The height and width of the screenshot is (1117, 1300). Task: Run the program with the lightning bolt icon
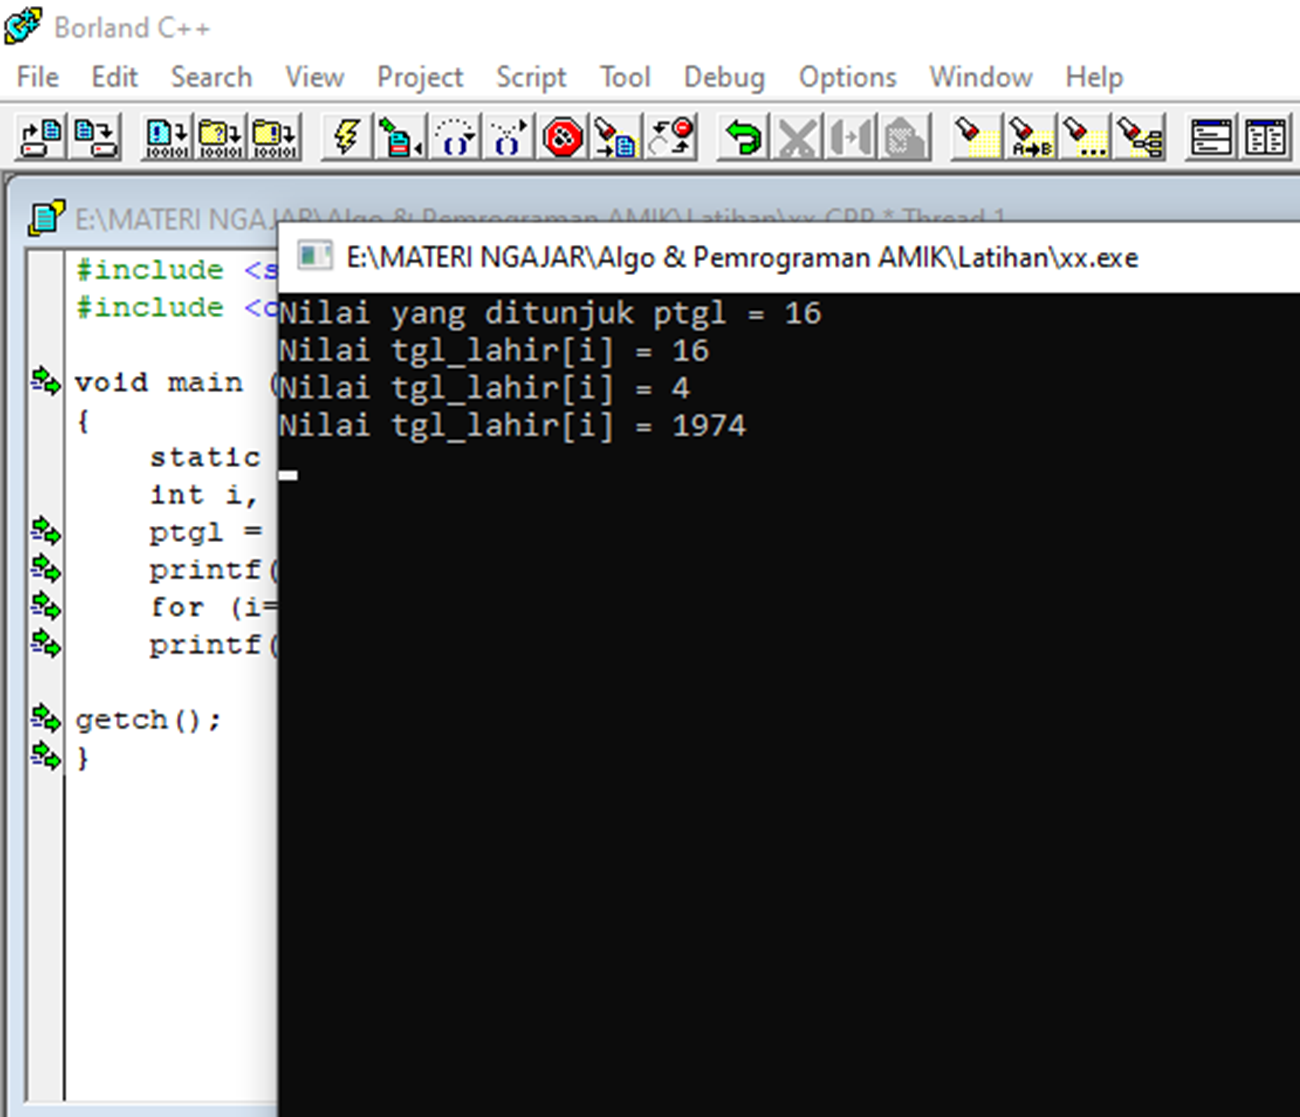pos(347,137)
